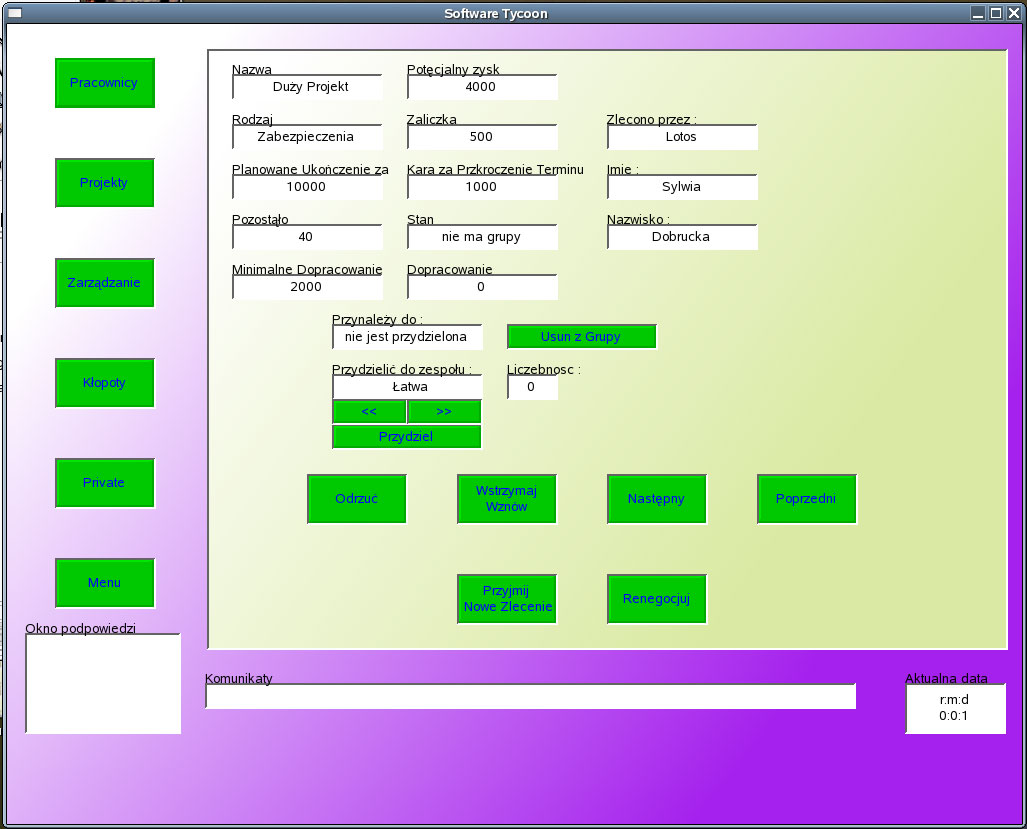
Task: Click the Przydzielić do zespołu field
Action: click(407, 387)
